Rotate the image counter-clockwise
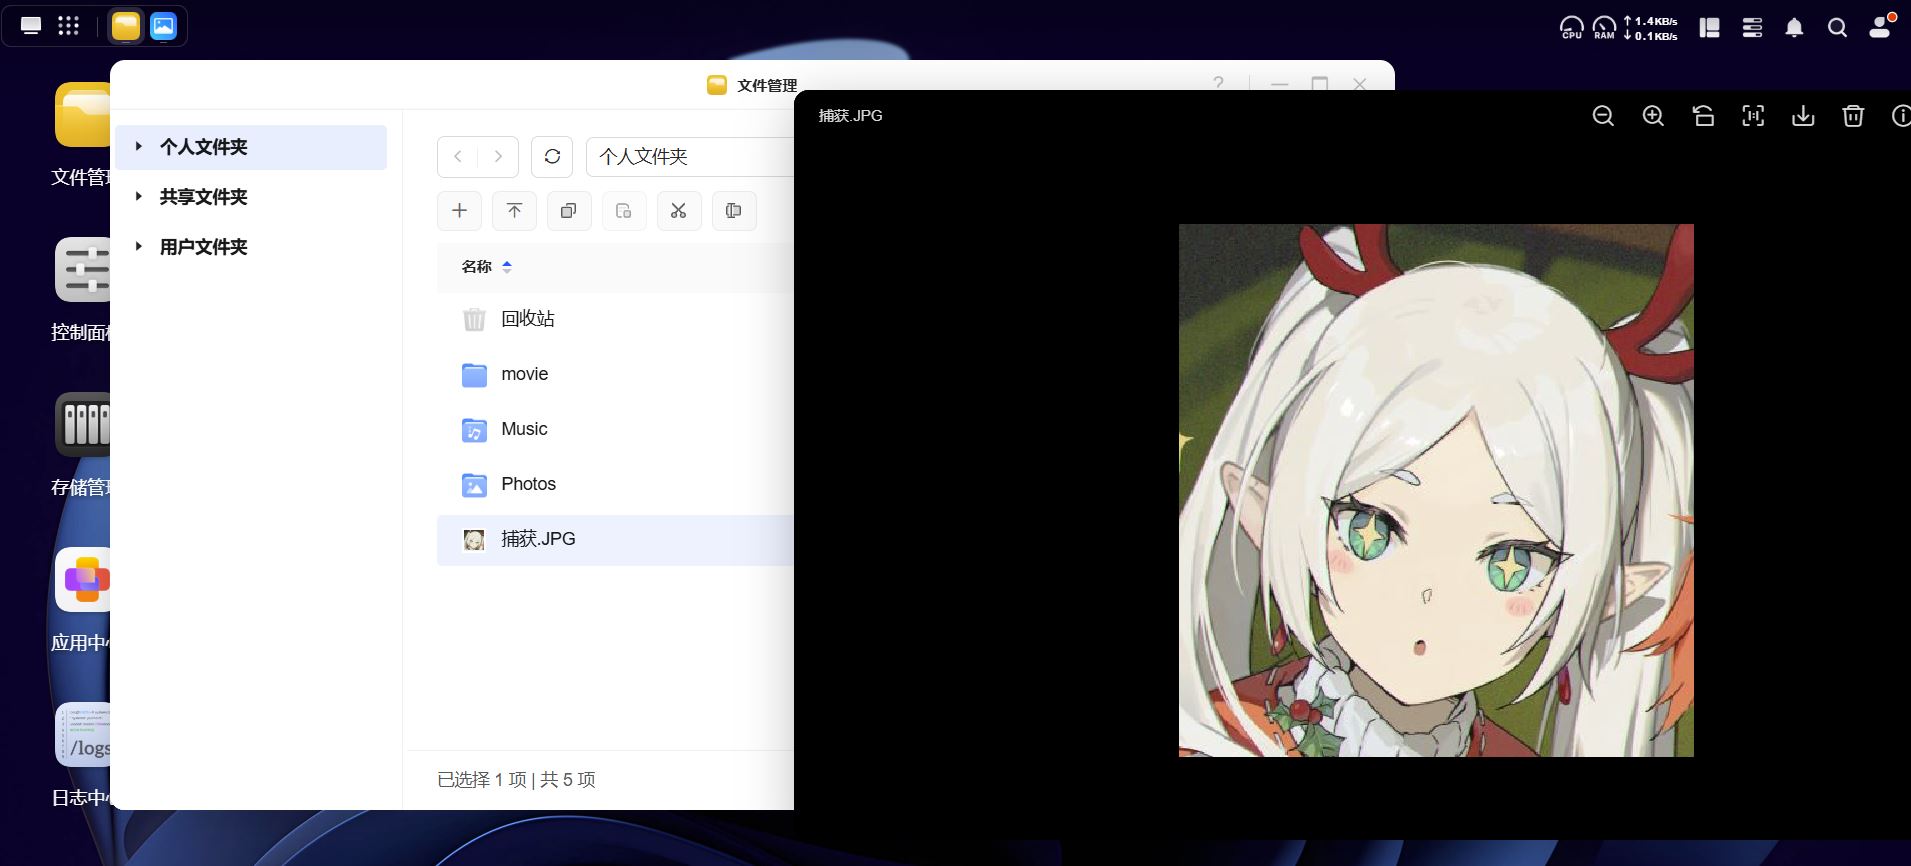The height and width of the screenshot is (866, 1911). [1703, 116]
